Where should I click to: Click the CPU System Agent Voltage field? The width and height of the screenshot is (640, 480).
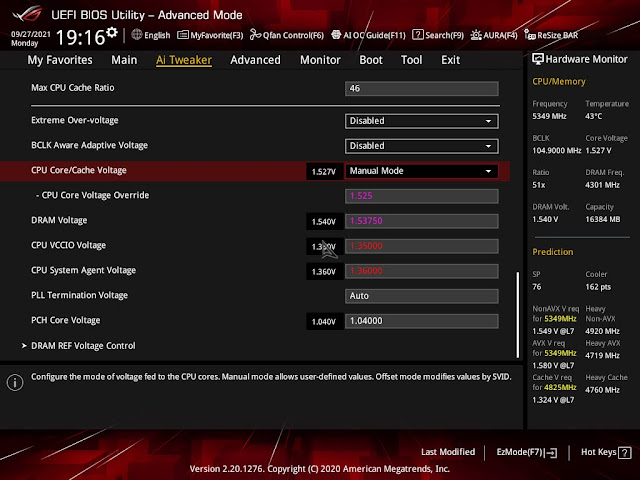click(422, 271)
